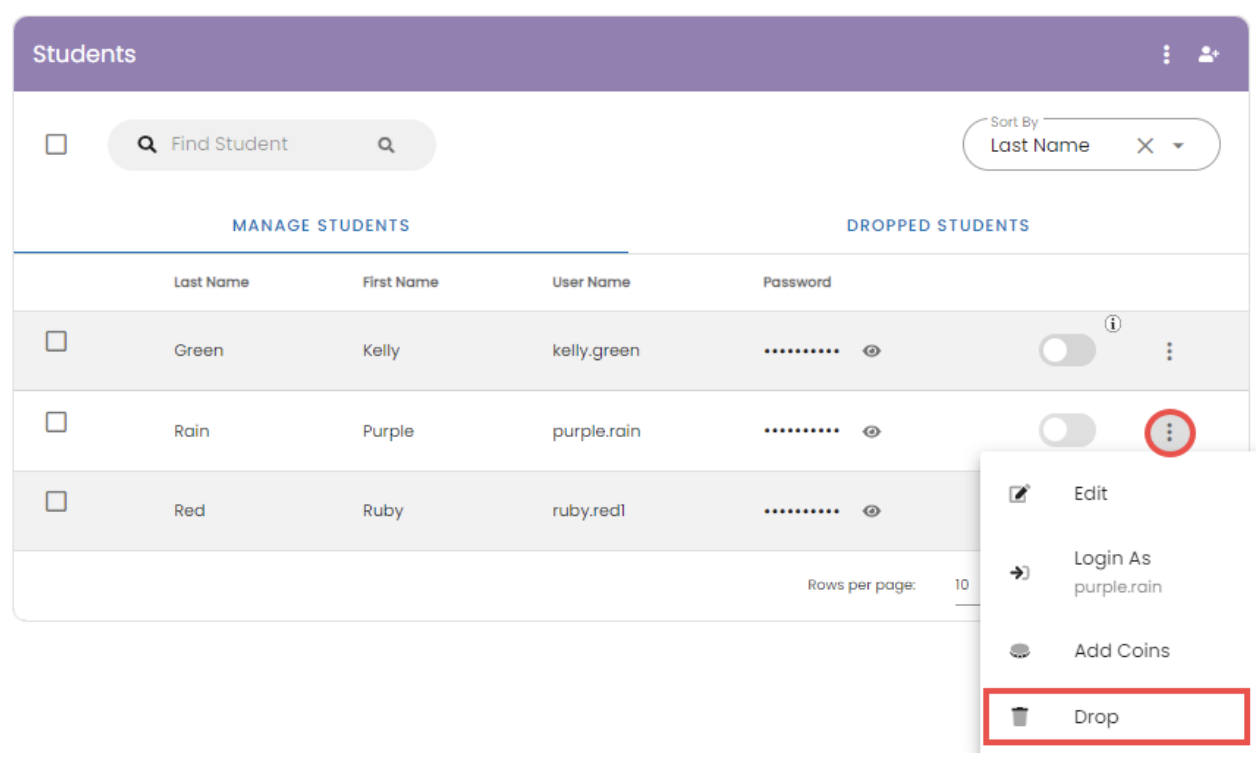This screenshot has height=774, width=1260.
Task: Click the add student icon in header
Action: coord(1209,54)
